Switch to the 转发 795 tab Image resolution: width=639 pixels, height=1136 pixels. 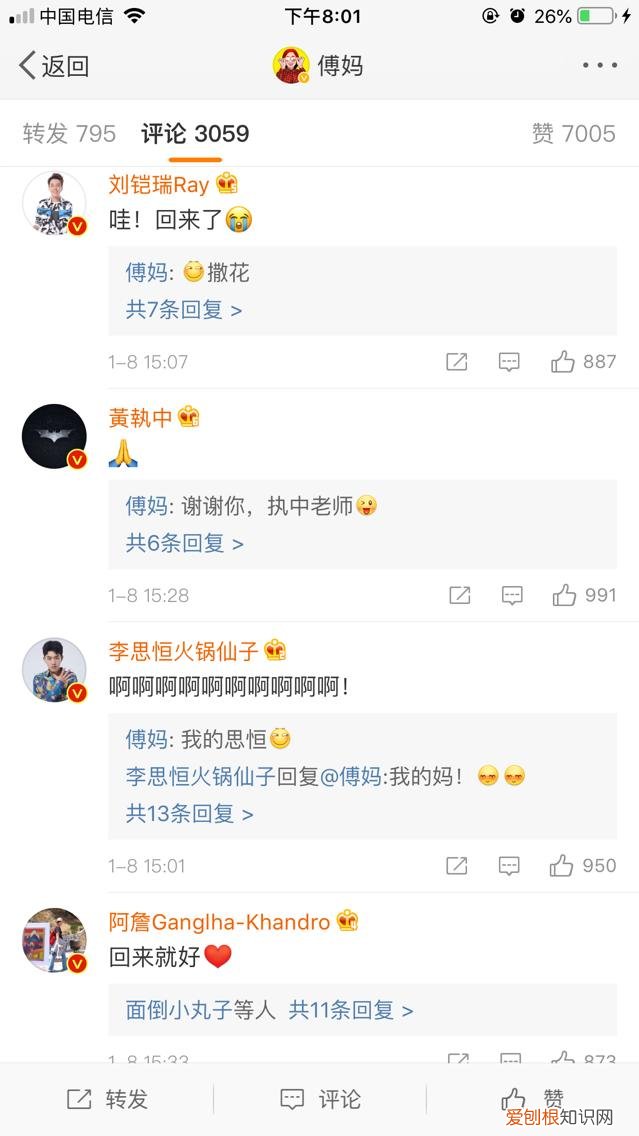tap(67, 133)
